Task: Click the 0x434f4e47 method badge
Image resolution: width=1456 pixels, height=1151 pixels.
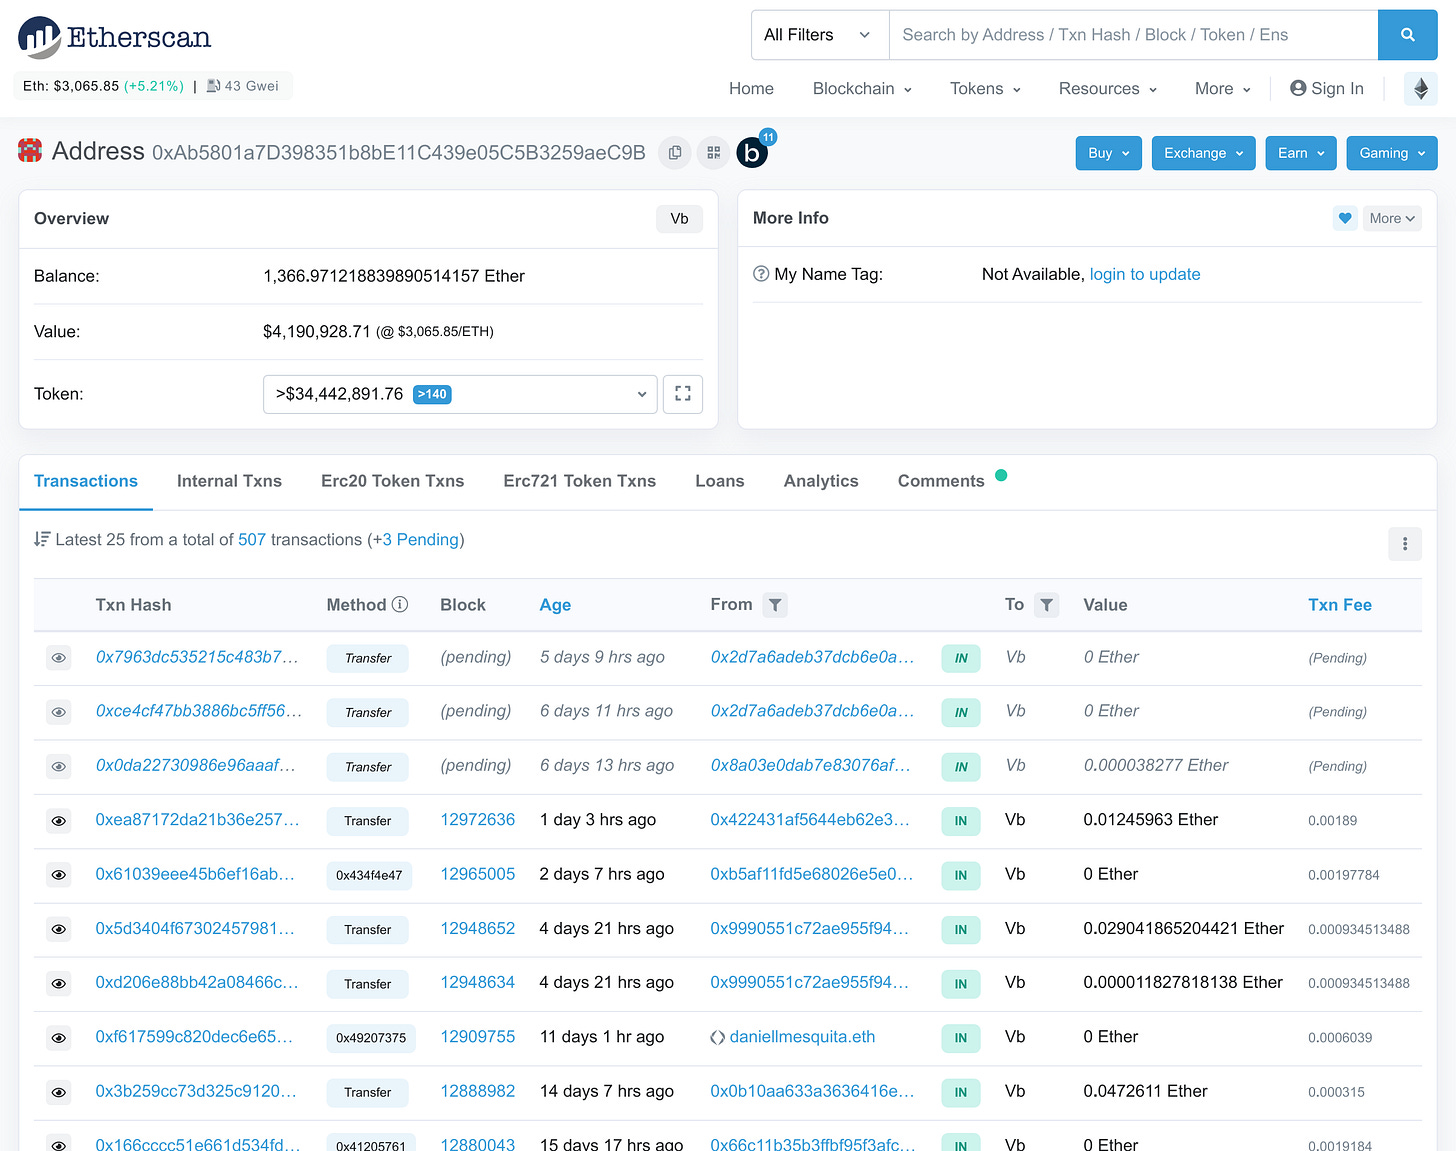Action: (369, 875)
